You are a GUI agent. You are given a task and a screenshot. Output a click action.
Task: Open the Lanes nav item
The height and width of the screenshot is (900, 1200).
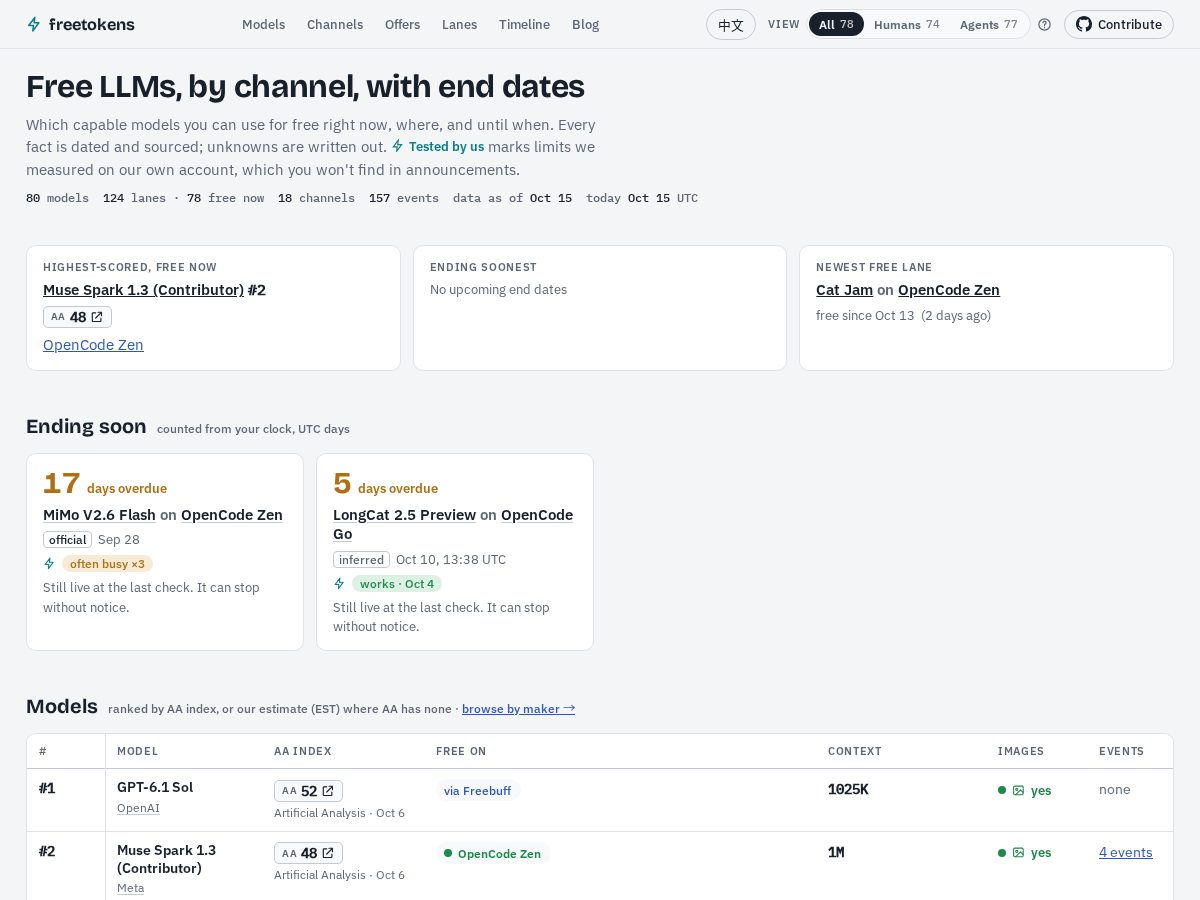tap(459, 24)
